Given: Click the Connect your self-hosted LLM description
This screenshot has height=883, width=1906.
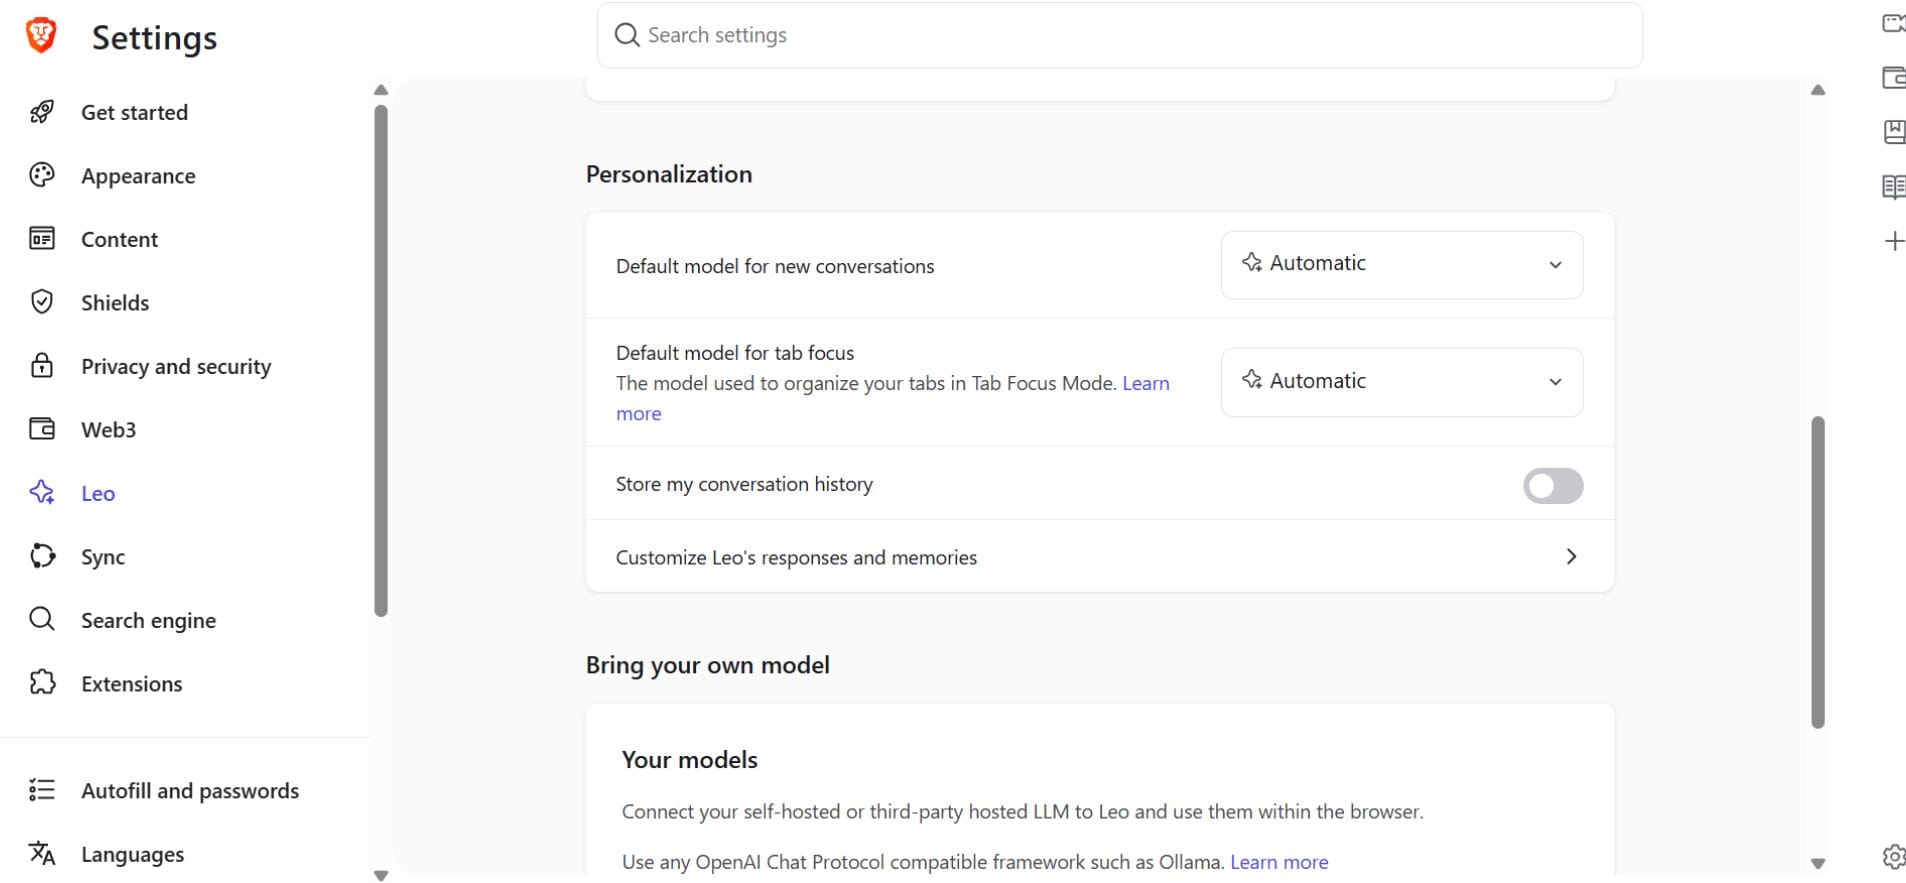Looking at the screenshot, I should coord(1023,811).
